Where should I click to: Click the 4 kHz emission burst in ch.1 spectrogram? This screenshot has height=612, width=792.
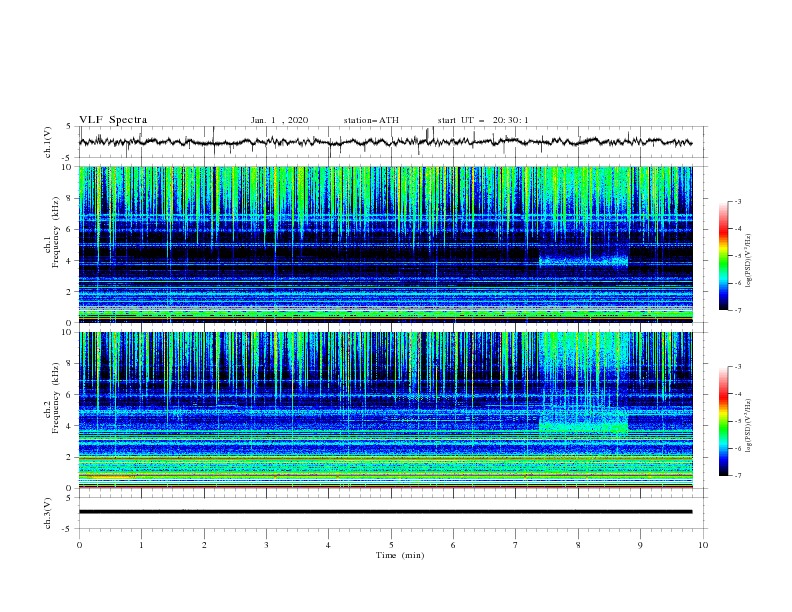click(583, 261)
